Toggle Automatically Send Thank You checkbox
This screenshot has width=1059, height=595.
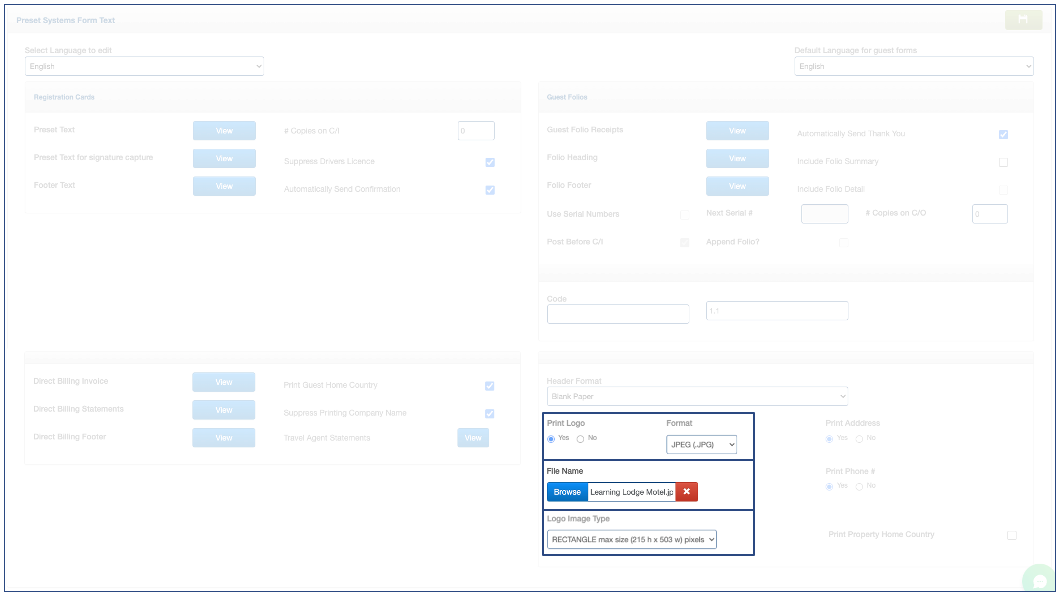pos(1003,134)
